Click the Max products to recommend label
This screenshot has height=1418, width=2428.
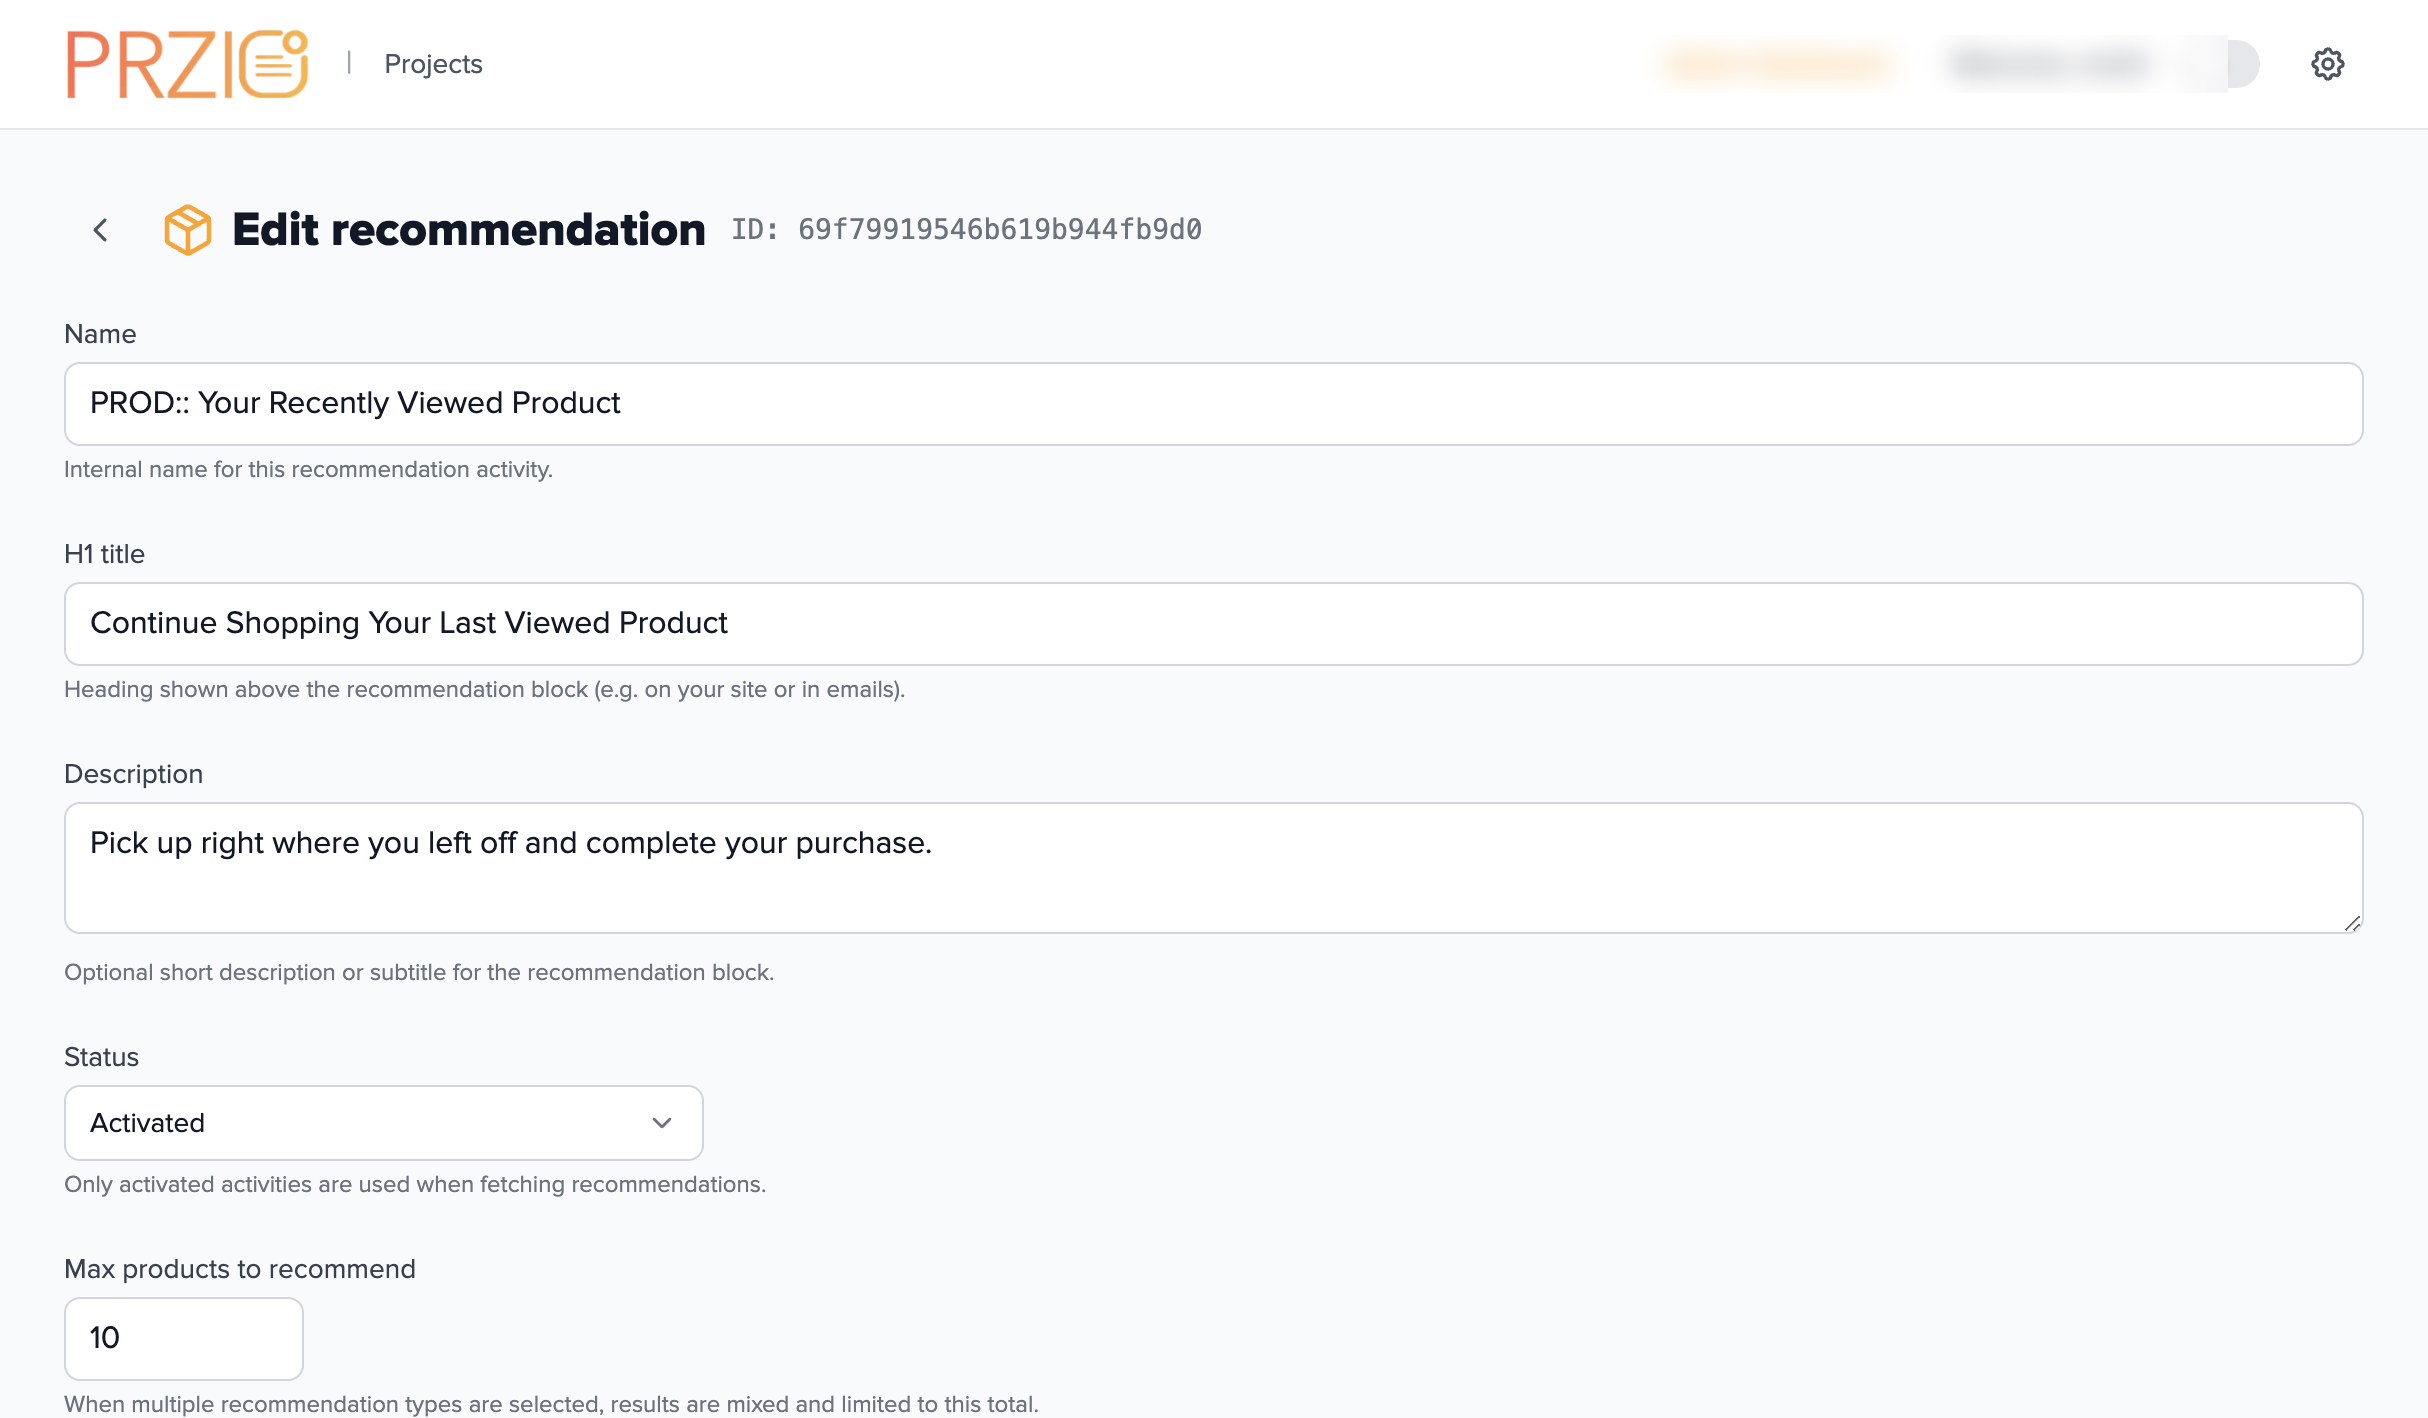coord(240,1269)
